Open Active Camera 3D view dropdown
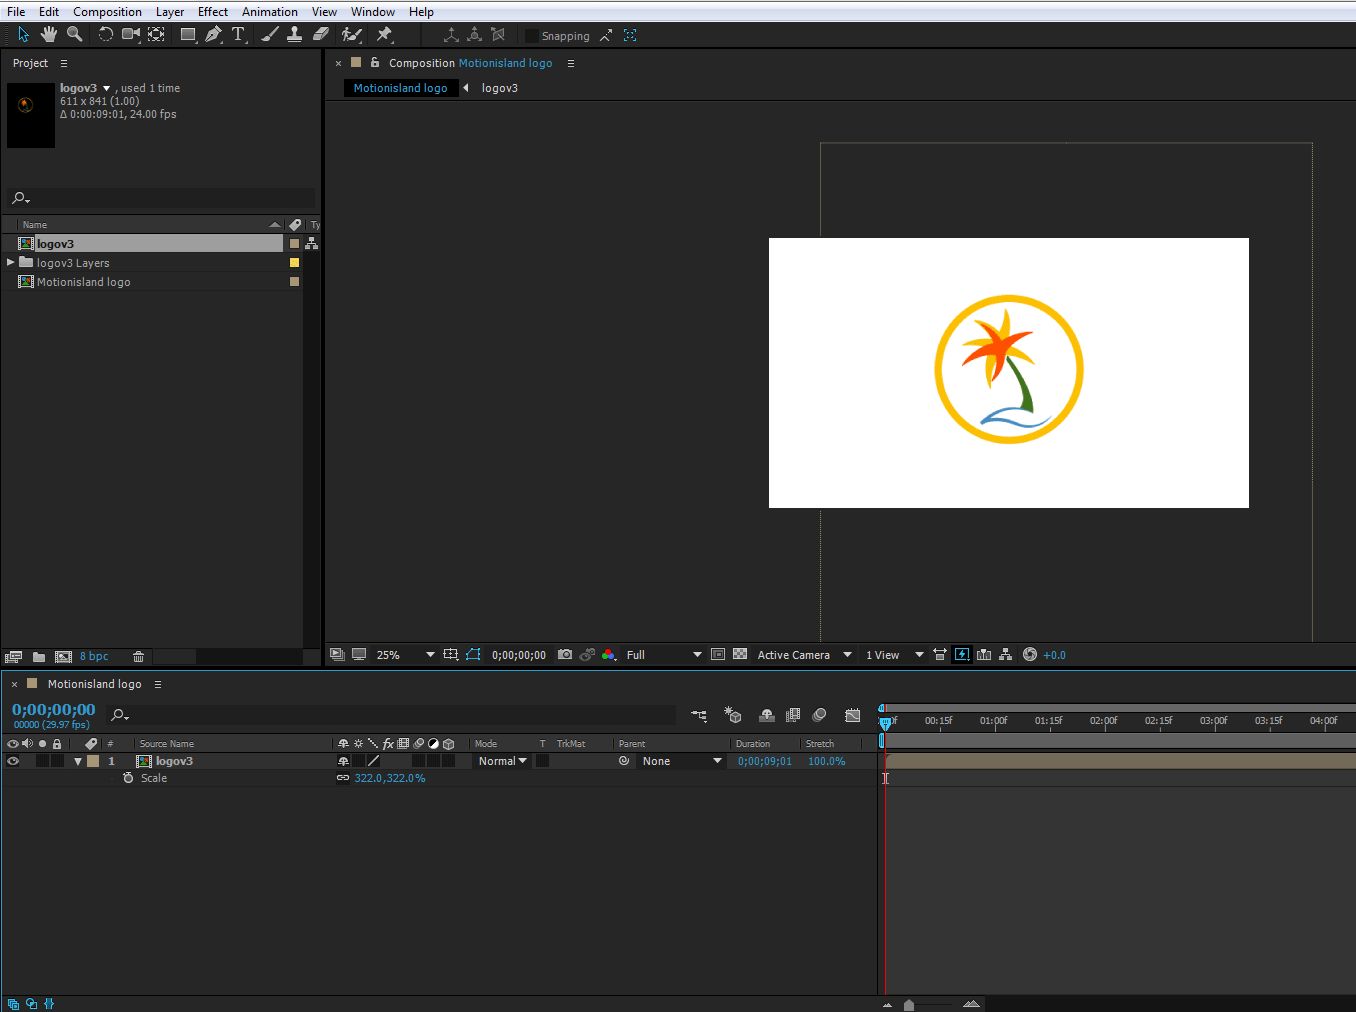 tap(804, 655)
